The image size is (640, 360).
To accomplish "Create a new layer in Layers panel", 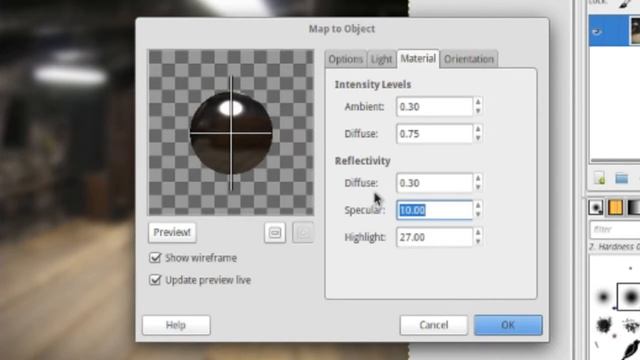I will click(x=600, y=178).
